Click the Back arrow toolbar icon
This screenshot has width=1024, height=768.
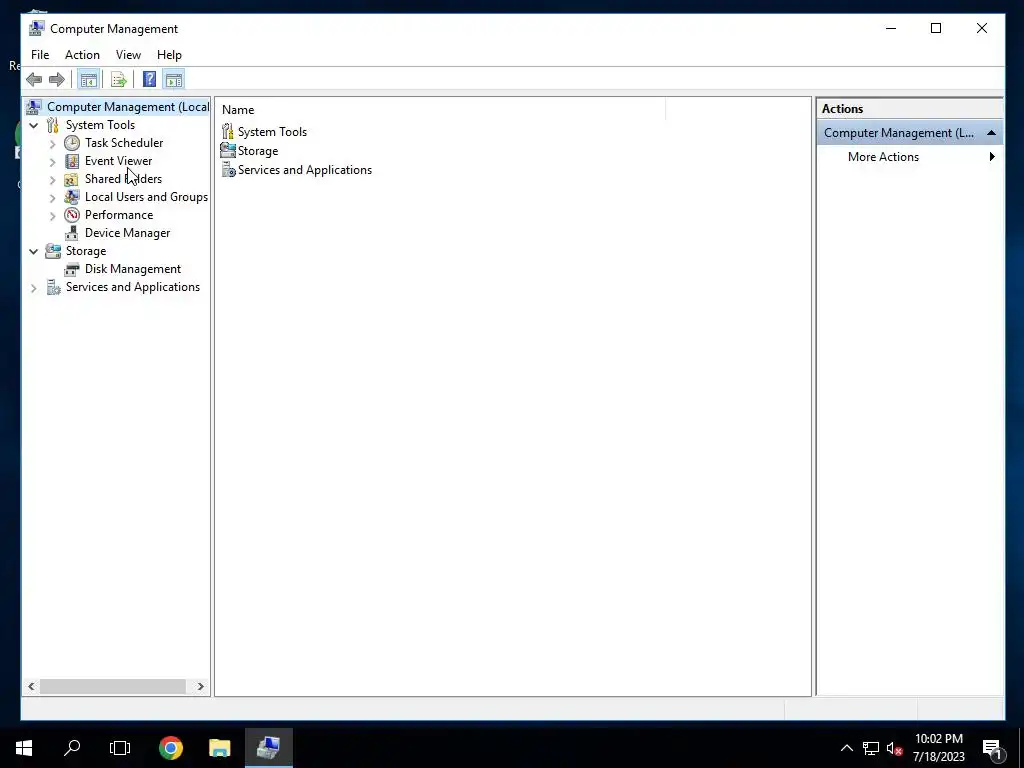(34, 80)
